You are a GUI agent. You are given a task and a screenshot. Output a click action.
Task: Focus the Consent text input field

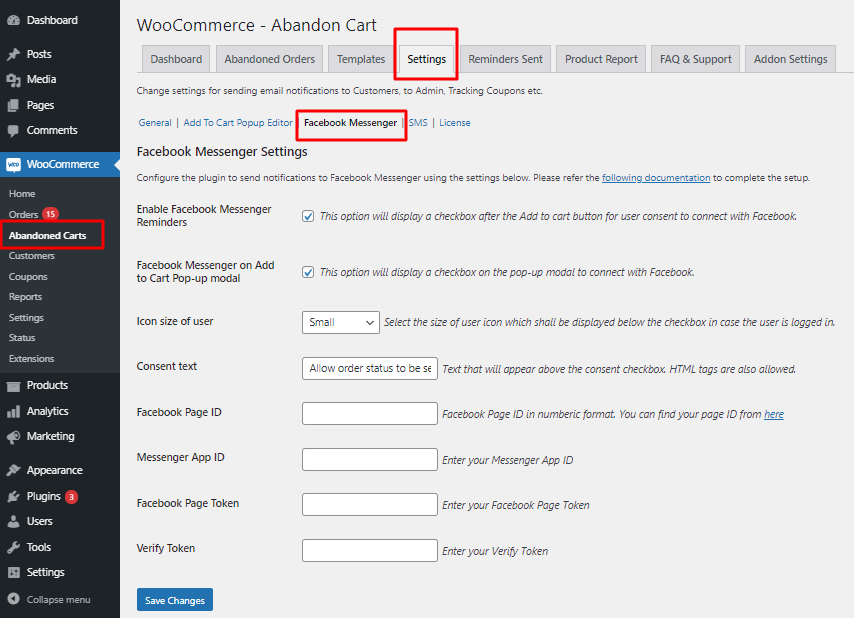tap(370, 369)
